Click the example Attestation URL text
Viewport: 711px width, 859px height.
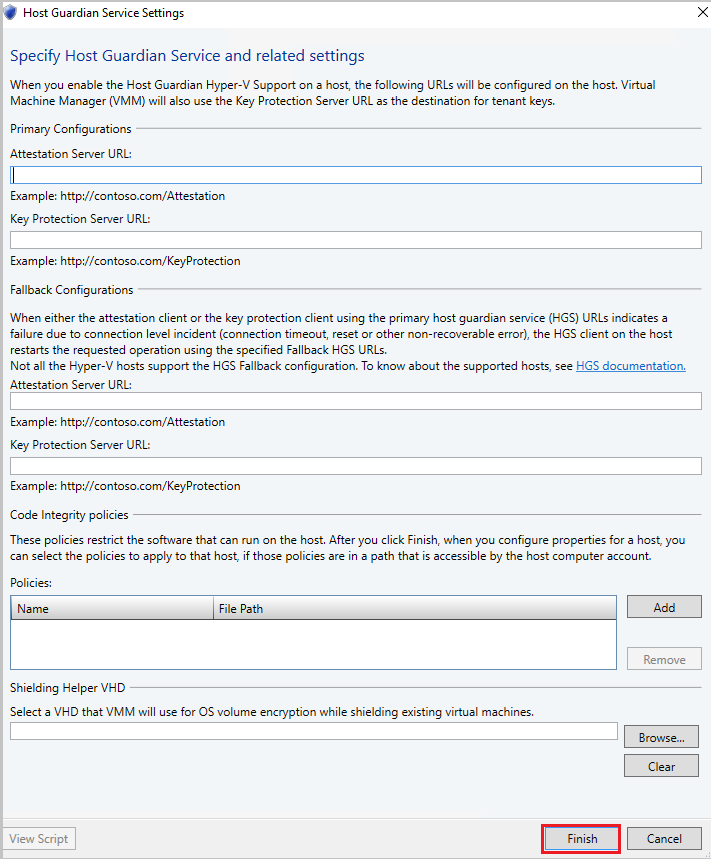(115, 196)
